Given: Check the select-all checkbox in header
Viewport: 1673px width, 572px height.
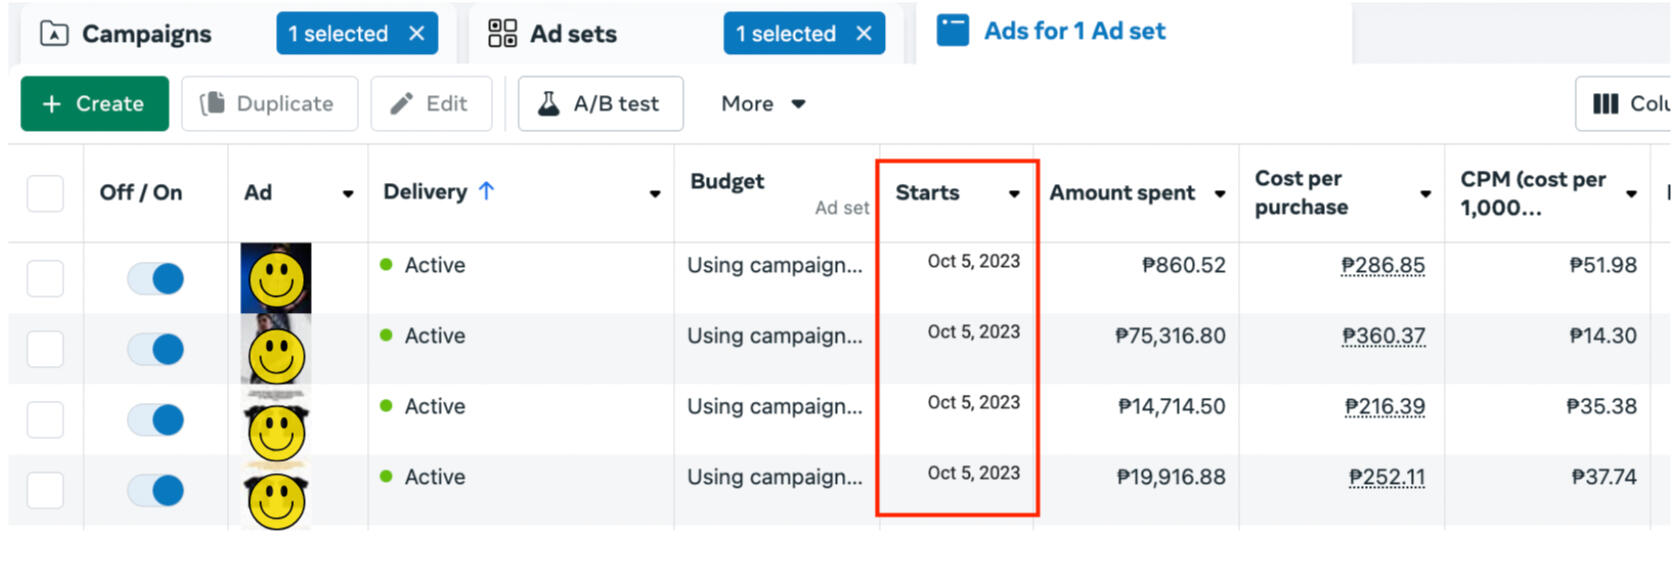Looking at the screenshot, I should [45, 193].
